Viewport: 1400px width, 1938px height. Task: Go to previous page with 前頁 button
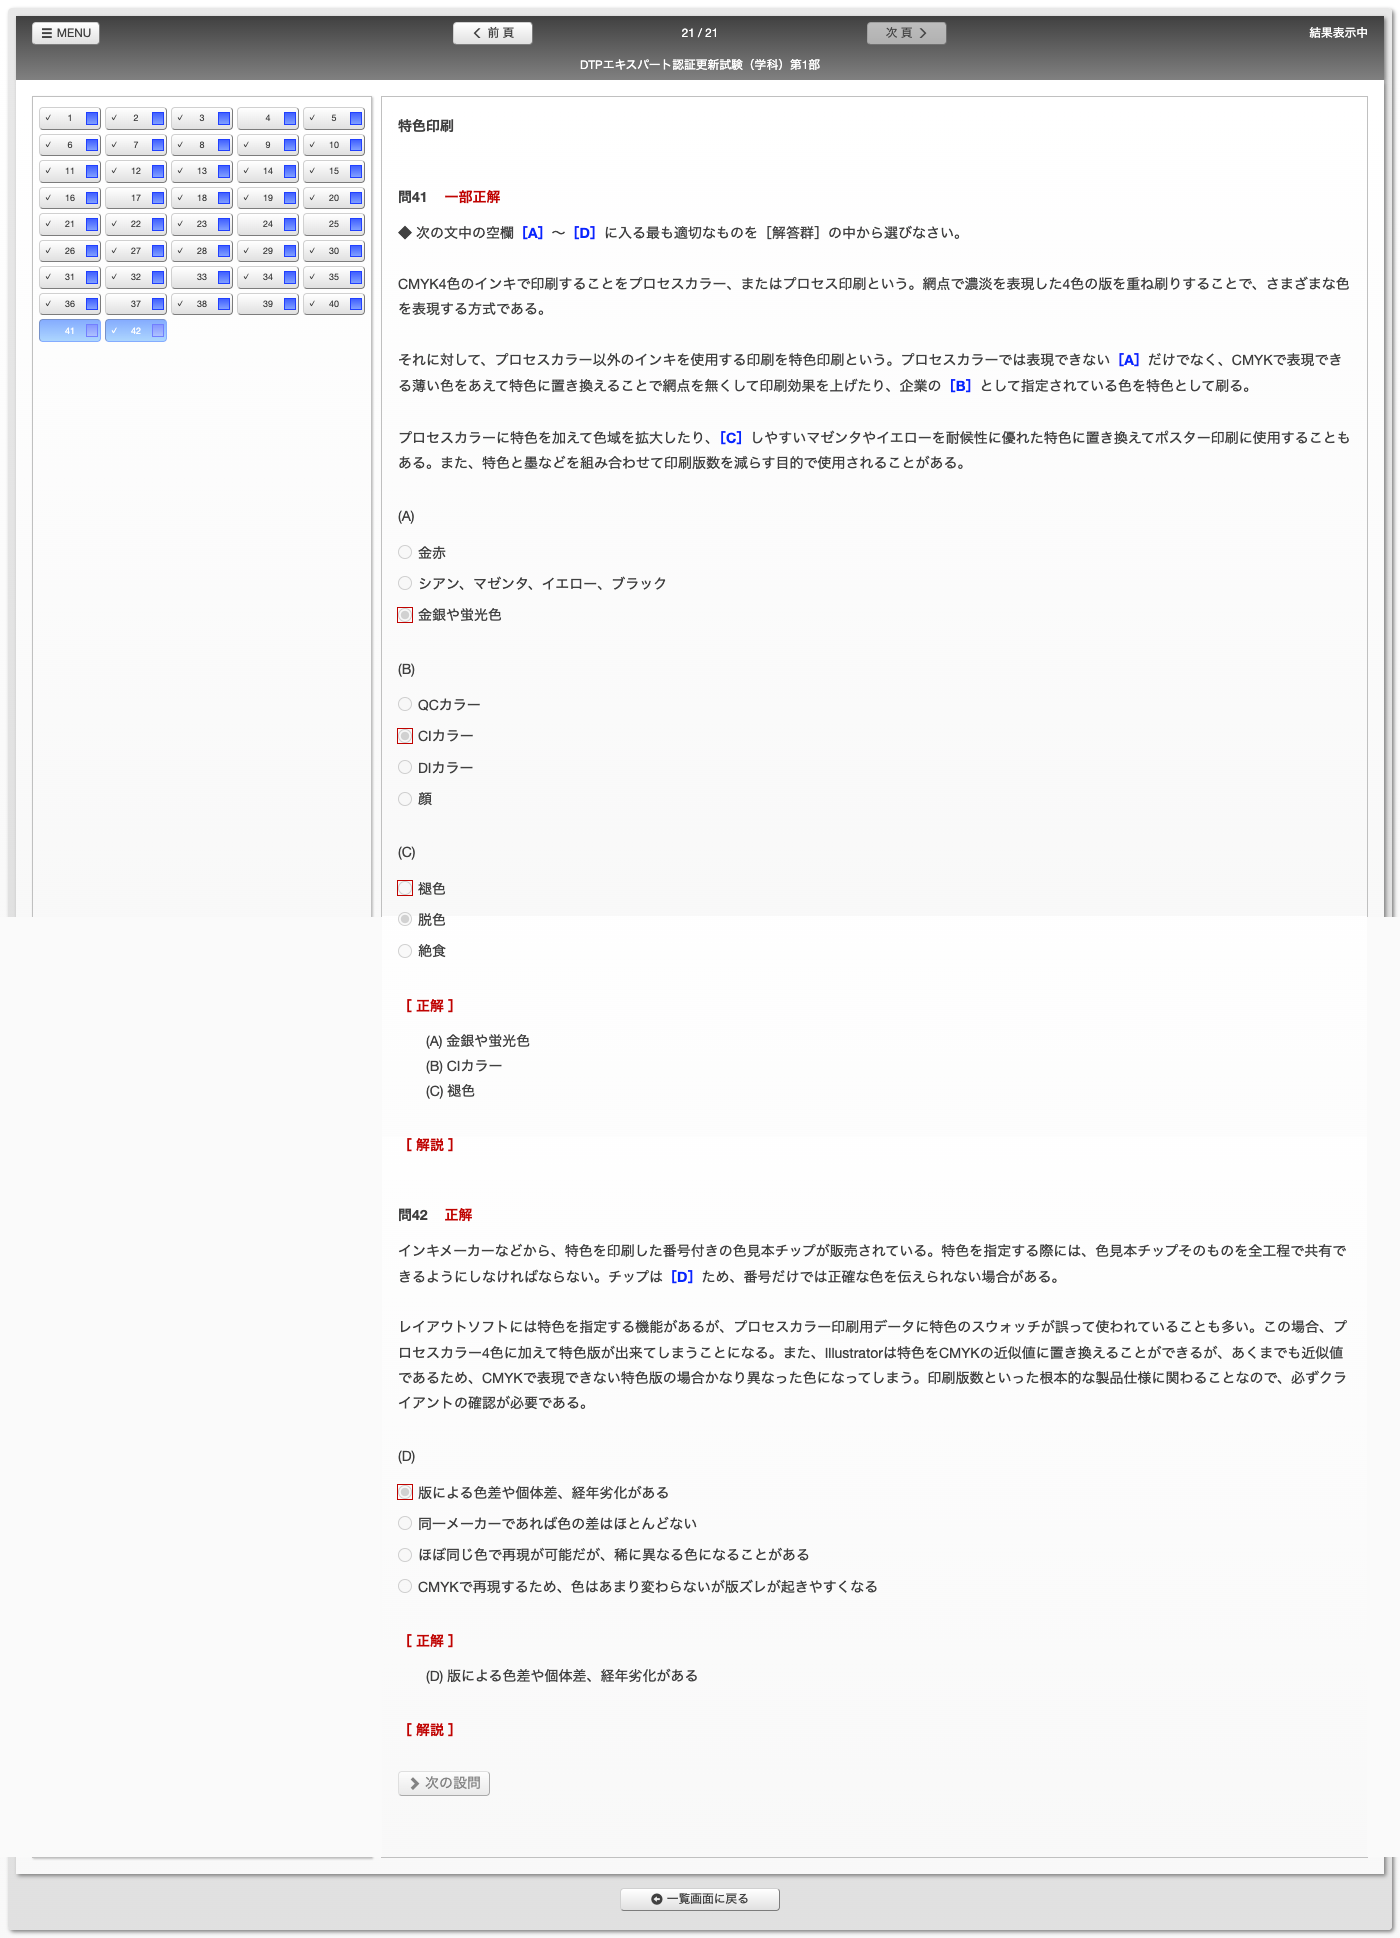click(x=492, y=33)
